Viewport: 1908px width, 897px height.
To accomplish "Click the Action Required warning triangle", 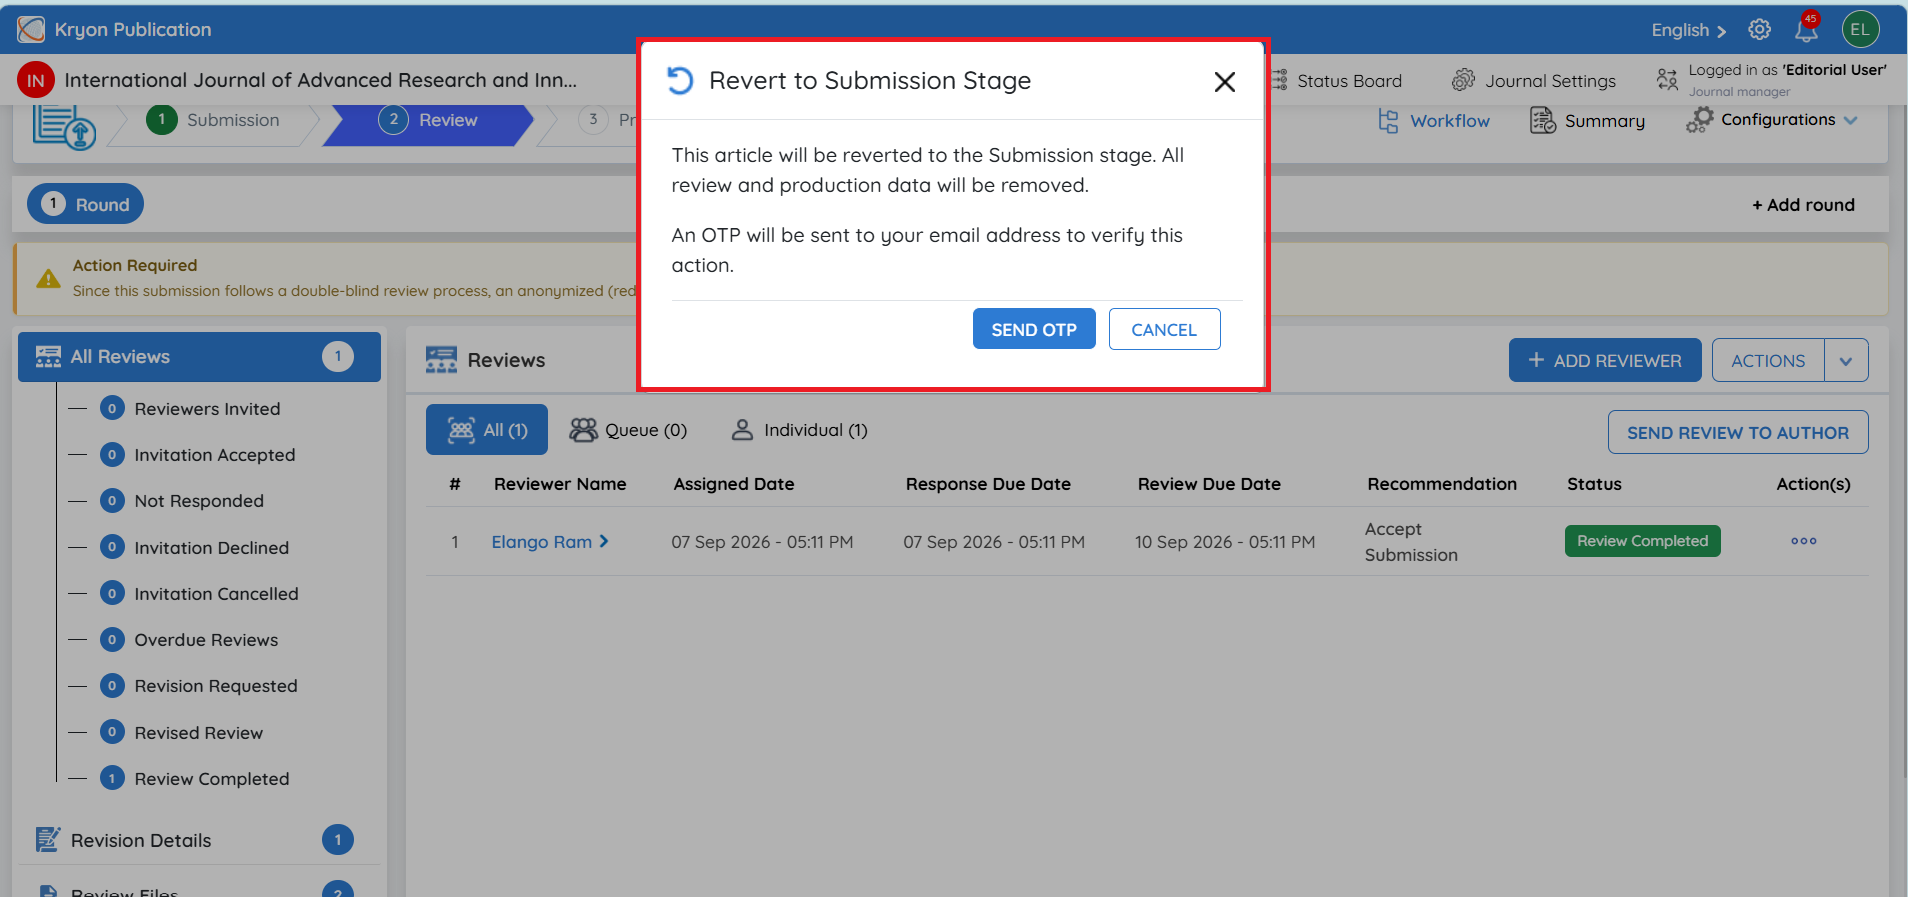I will pos(48,278).
